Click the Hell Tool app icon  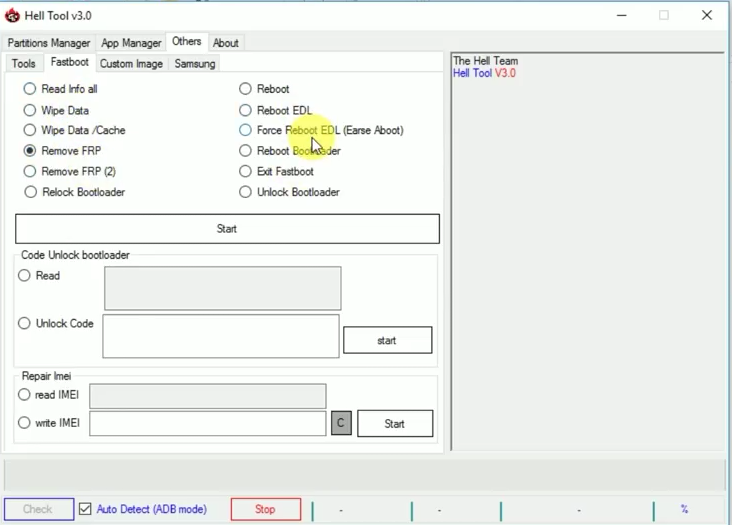[12, 15]
